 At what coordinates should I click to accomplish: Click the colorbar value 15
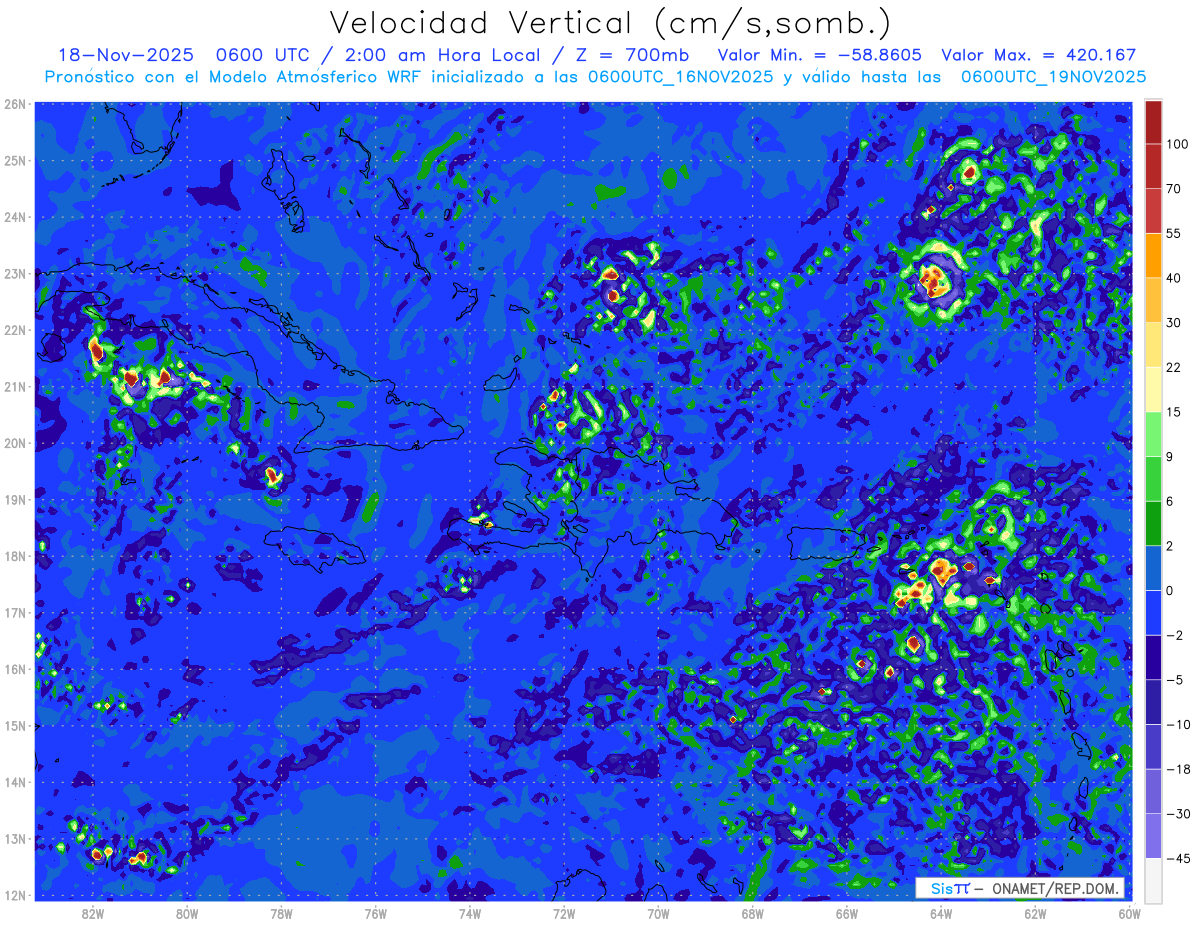pos(1174,412)
